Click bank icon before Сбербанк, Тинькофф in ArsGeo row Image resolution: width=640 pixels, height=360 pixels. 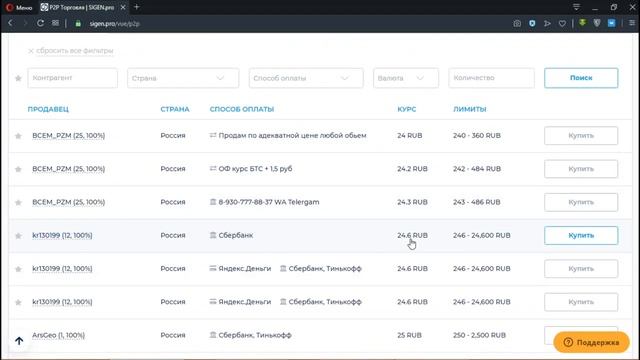213,335
